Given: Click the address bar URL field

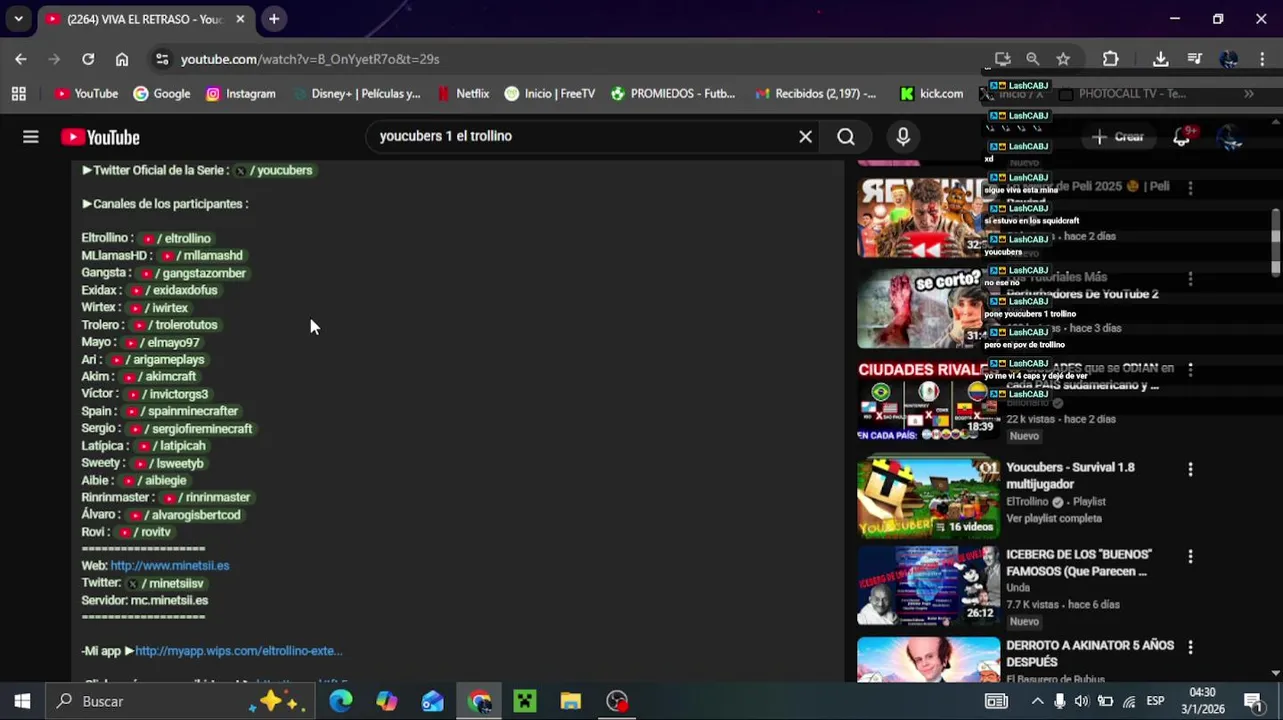Looking at the screenshot, I should click(x=580, y=59).
